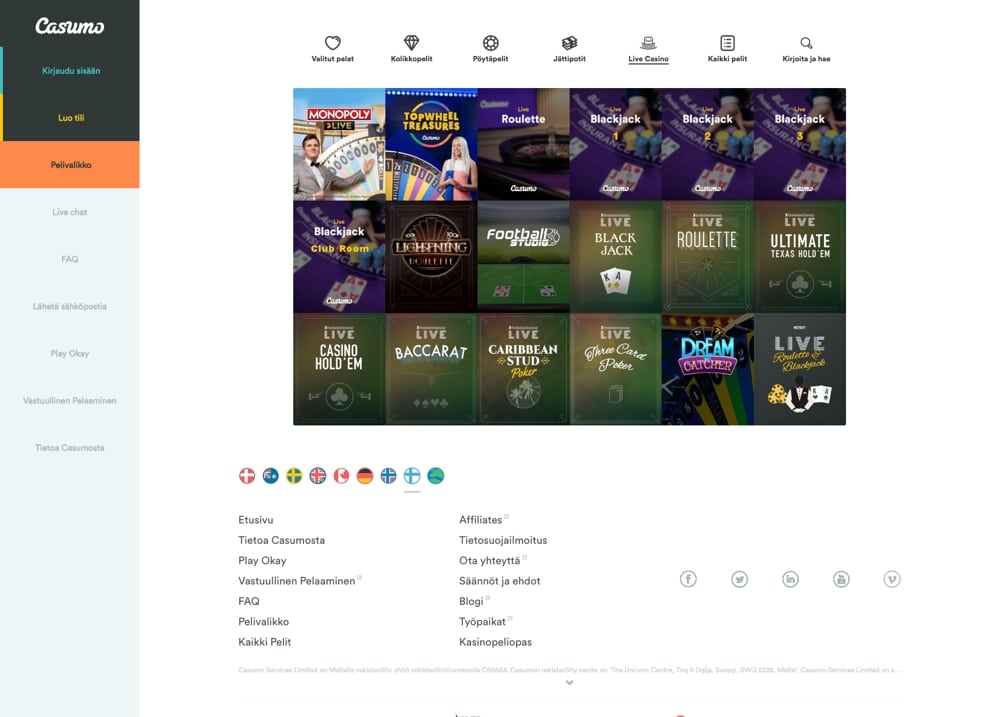This screenshot has height=717, width=1000.
Task: Open the Kasinopeliopas link
Action: (496, 642)
